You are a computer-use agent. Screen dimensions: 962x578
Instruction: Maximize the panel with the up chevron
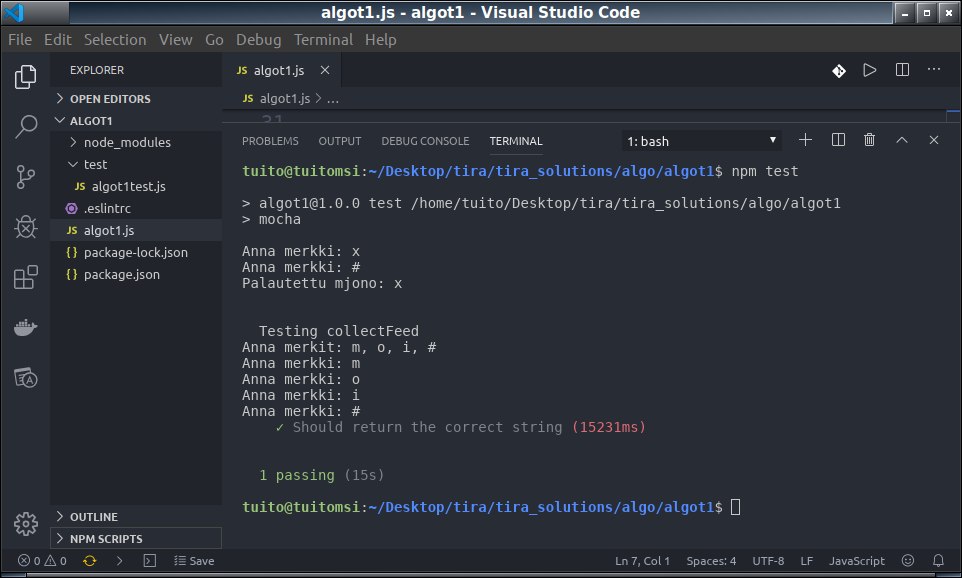901,140
